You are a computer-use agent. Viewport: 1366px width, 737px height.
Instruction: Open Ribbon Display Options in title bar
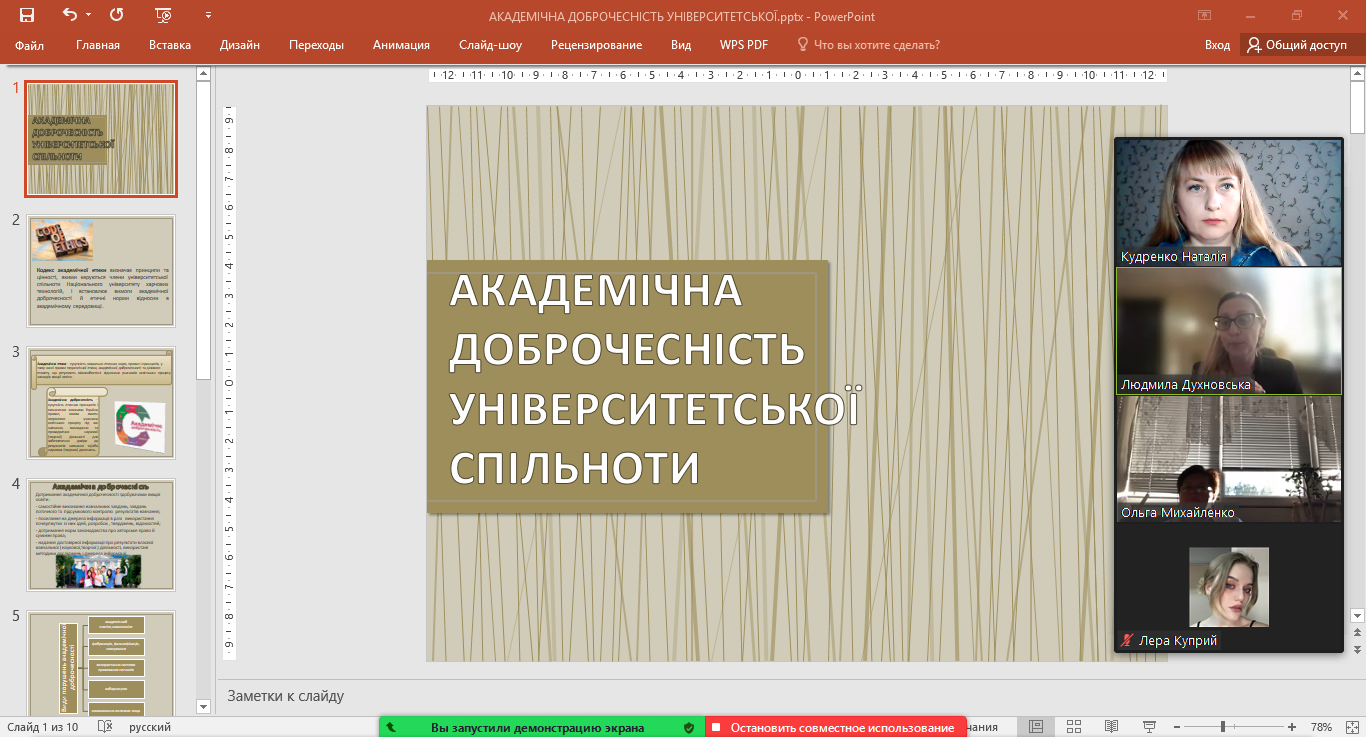point(1204,15)
